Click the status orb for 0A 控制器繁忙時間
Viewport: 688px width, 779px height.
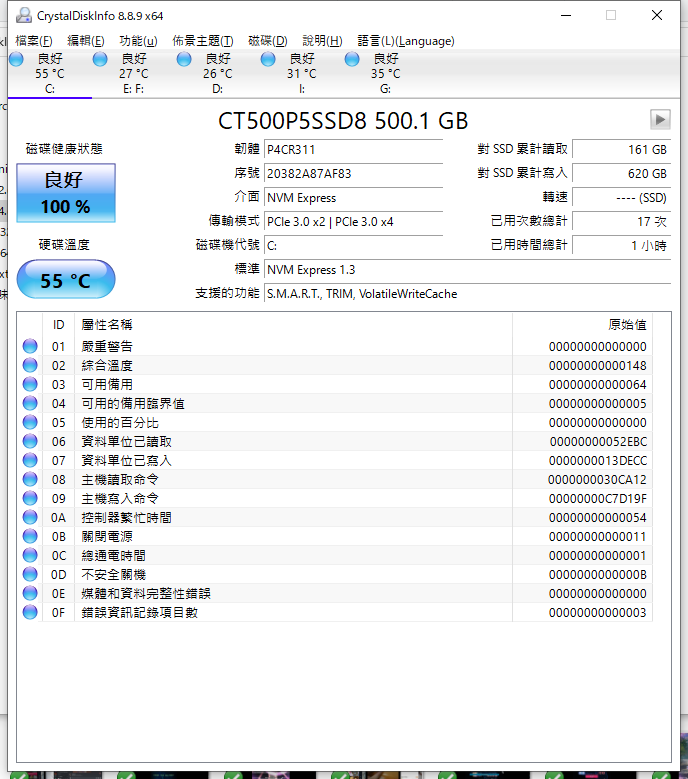pos(30,517)
